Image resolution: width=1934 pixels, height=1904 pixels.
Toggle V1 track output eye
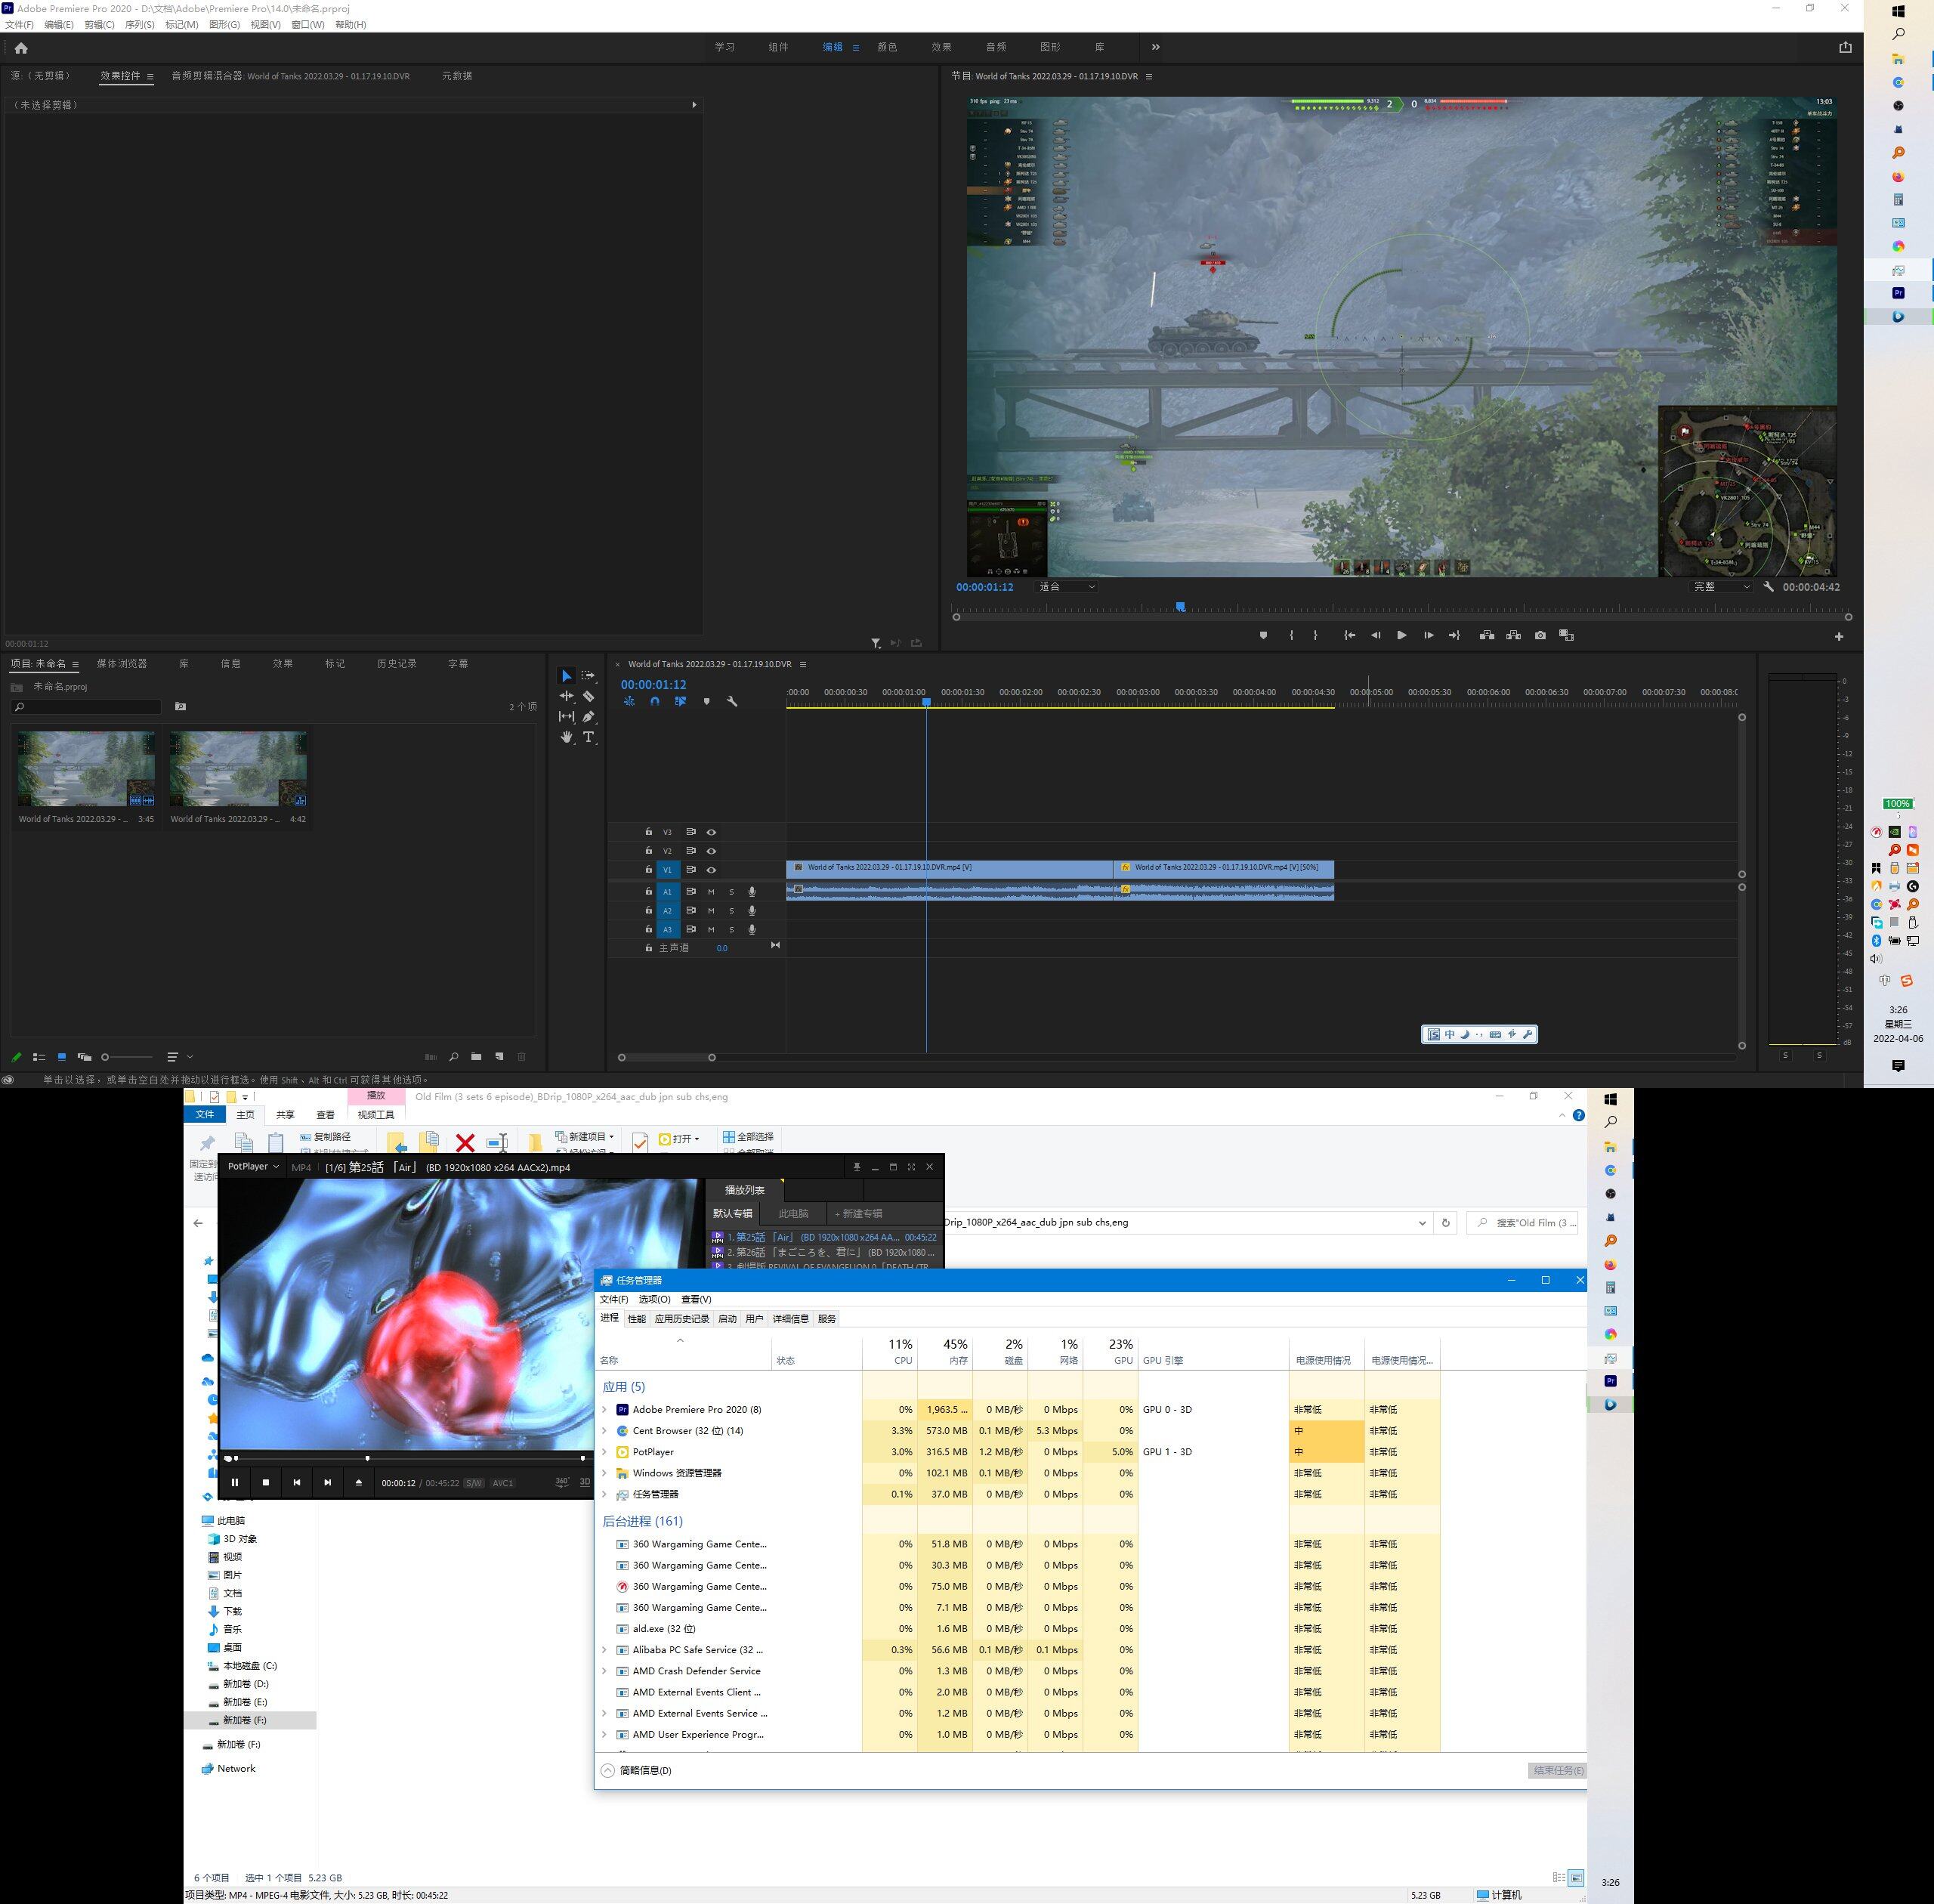711,870
